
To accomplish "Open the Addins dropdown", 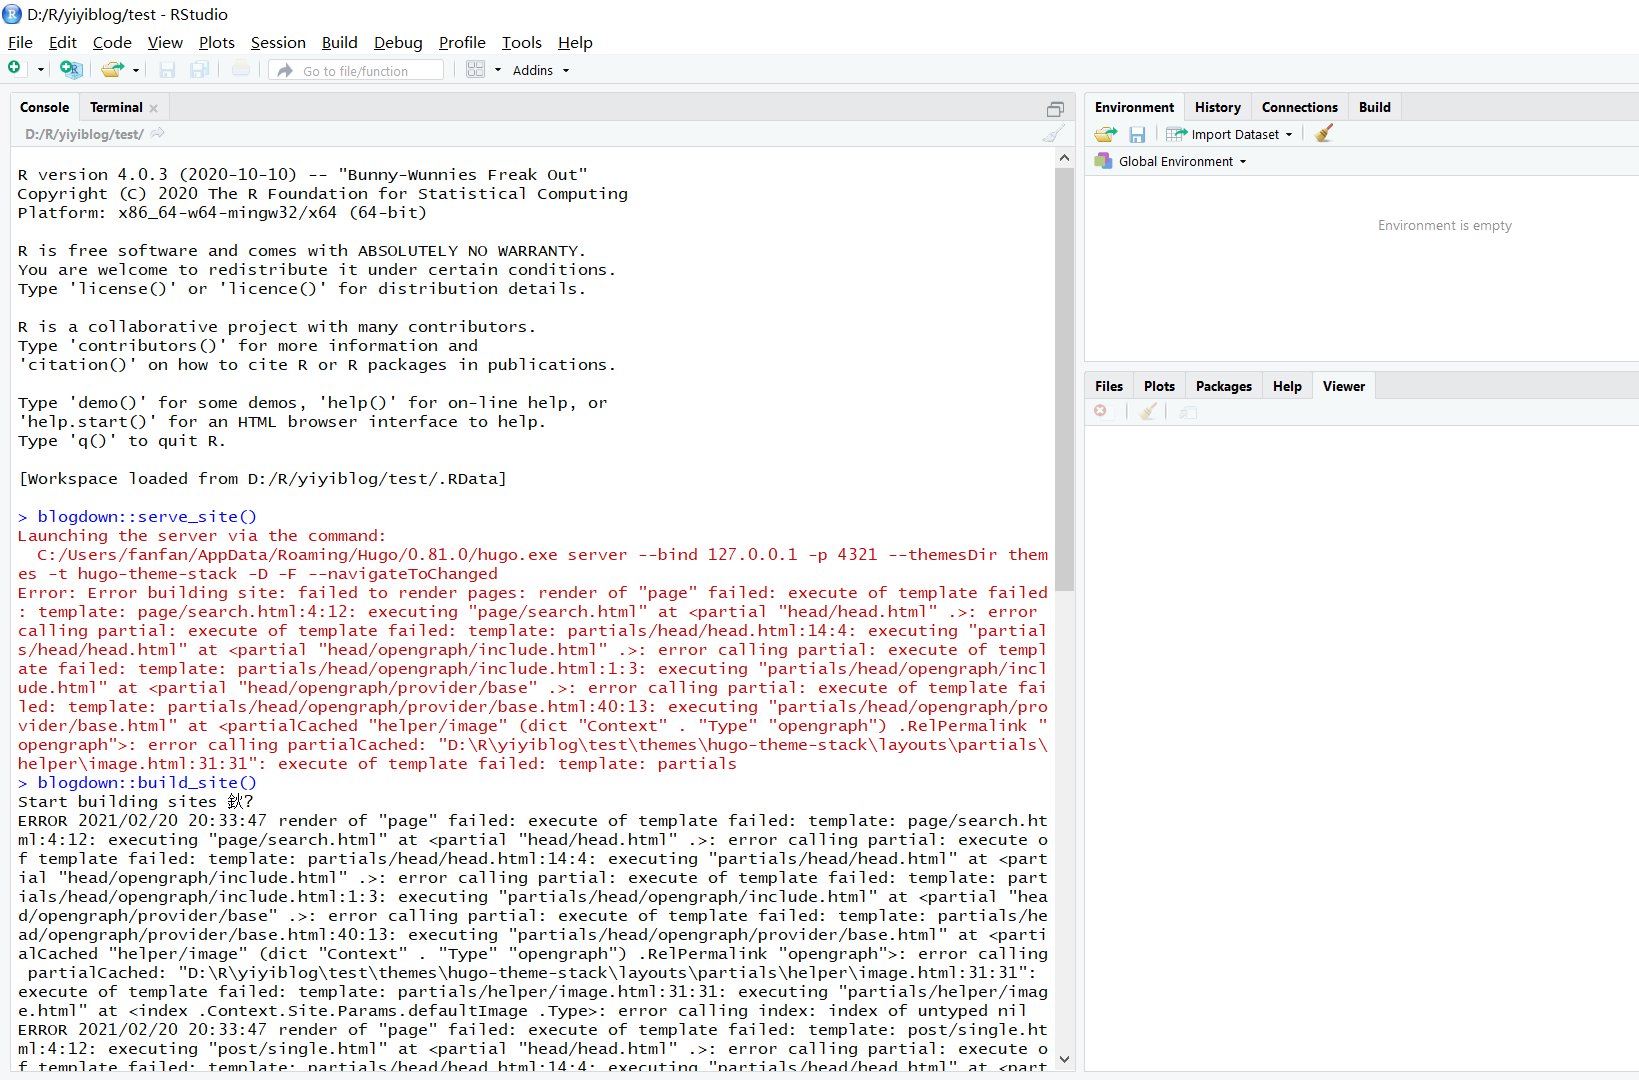I will 541,70.
